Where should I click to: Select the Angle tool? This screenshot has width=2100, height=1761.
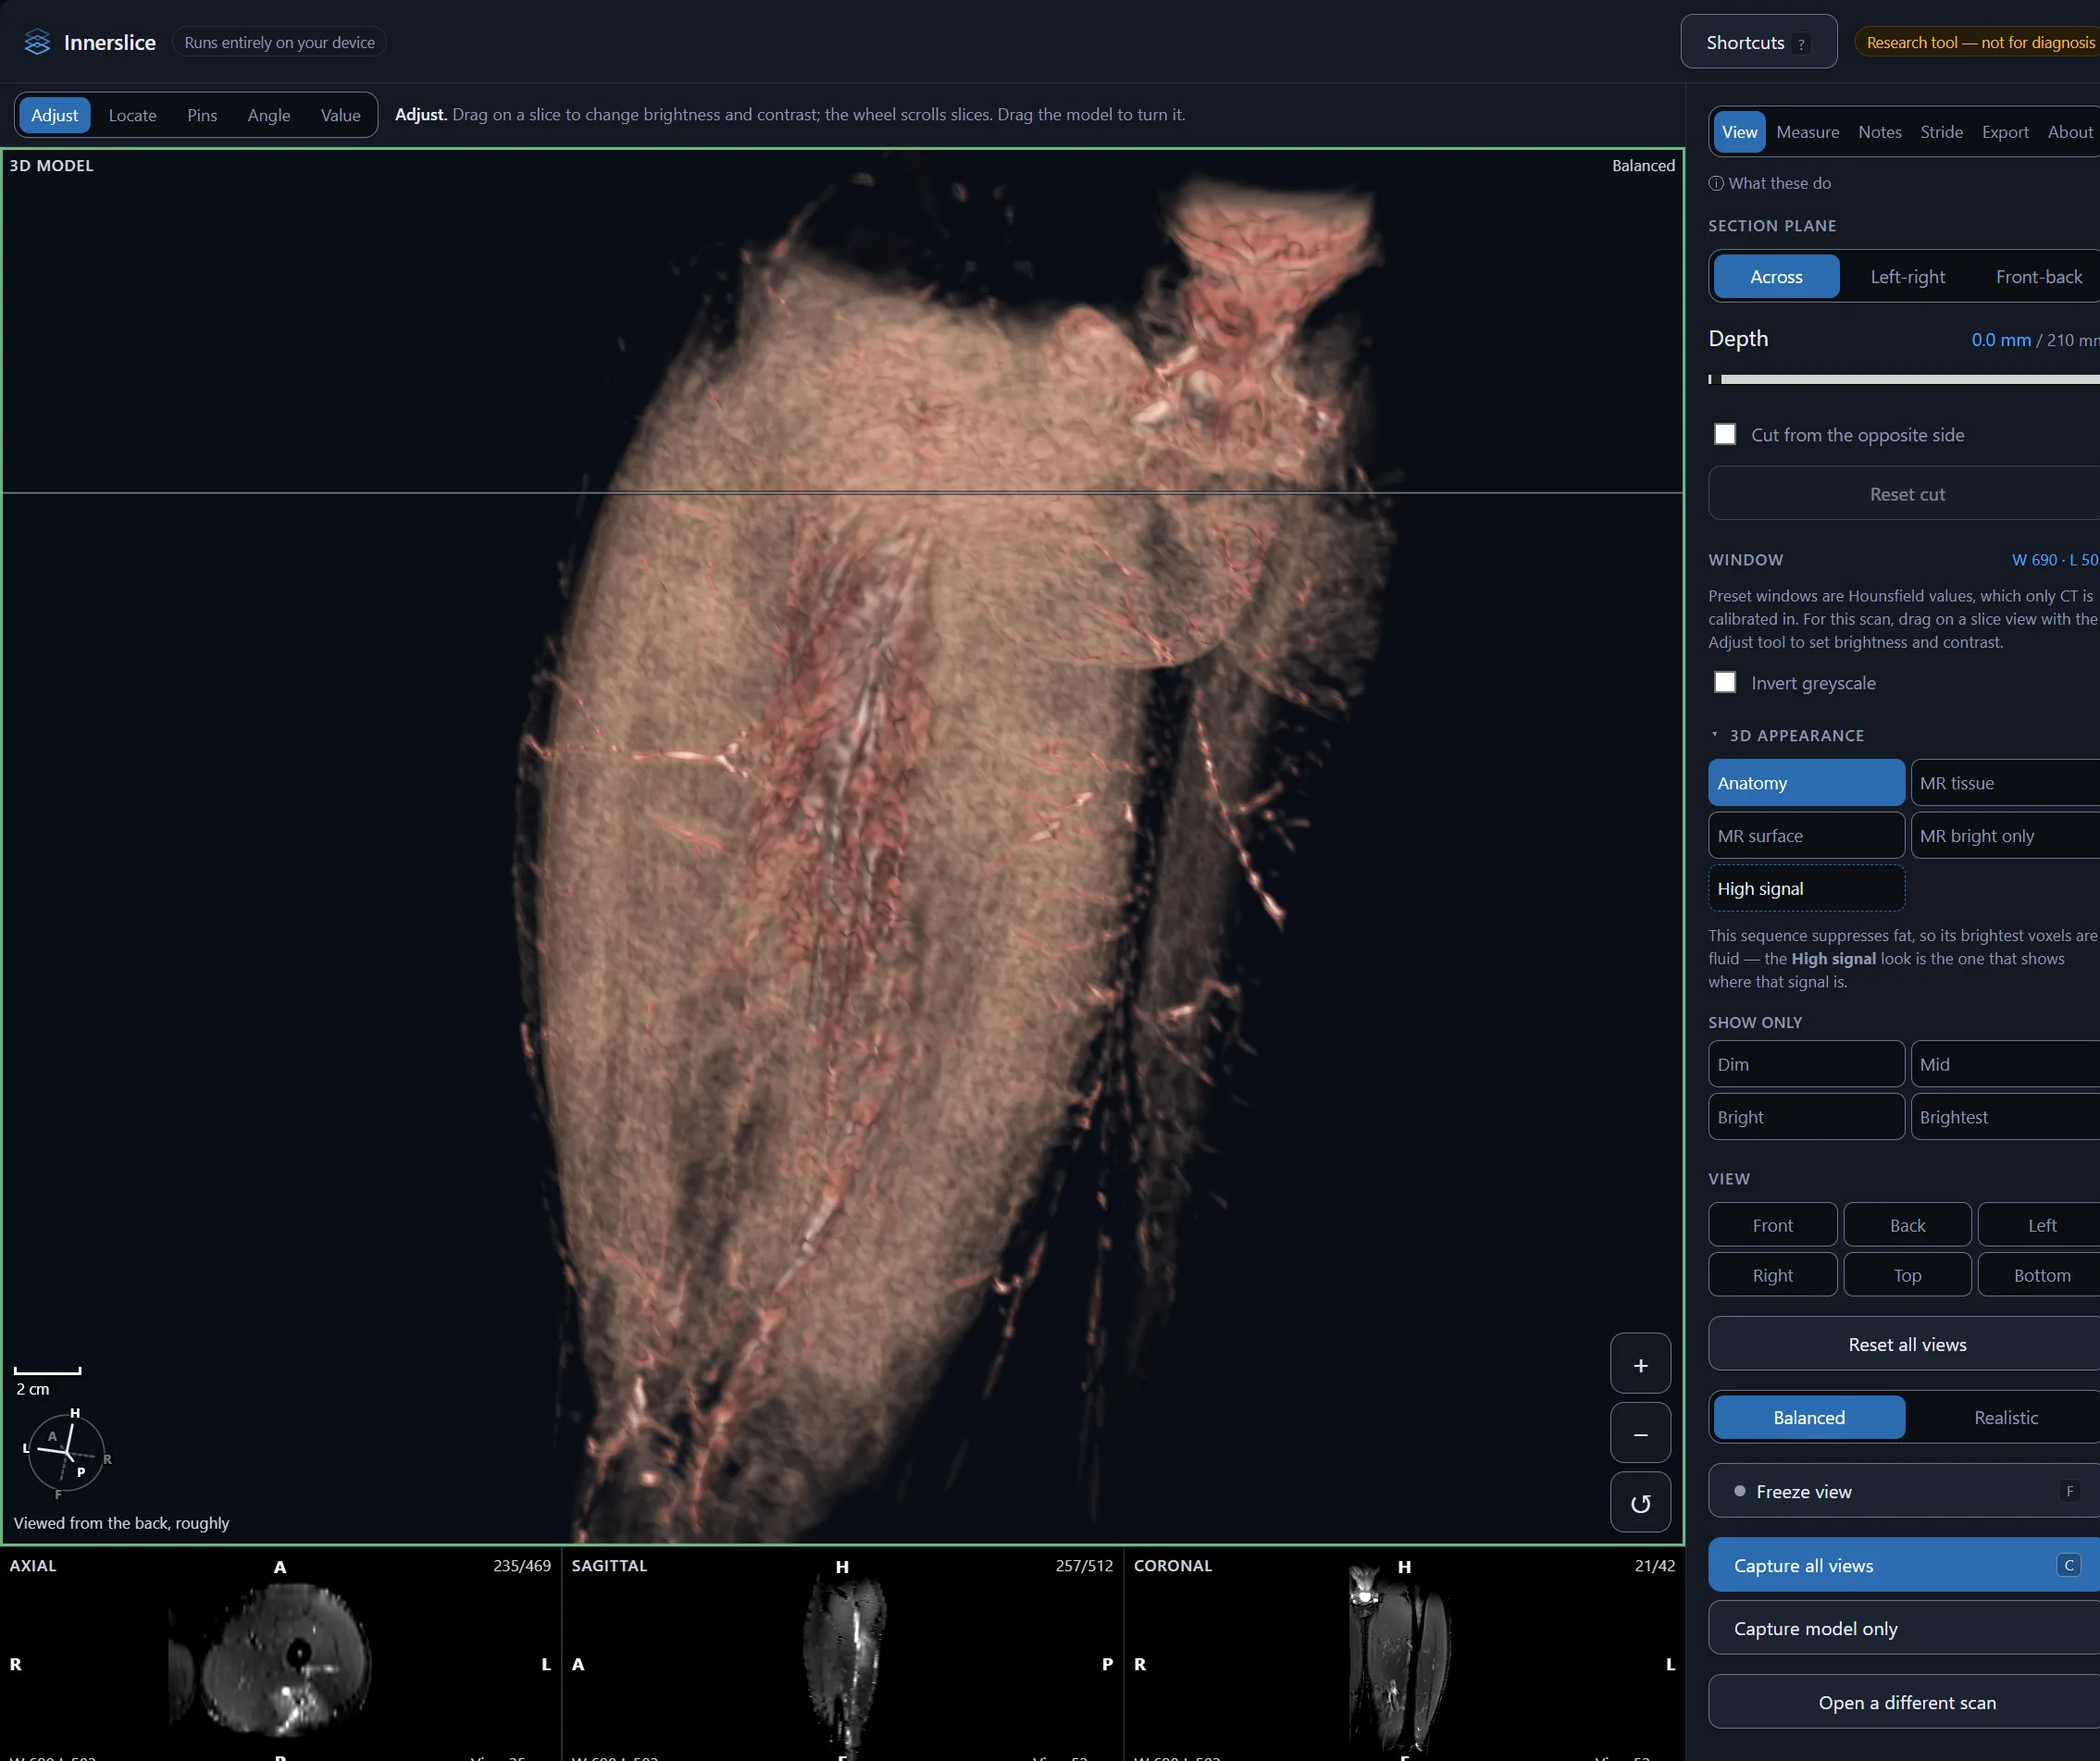click(269, 115)
